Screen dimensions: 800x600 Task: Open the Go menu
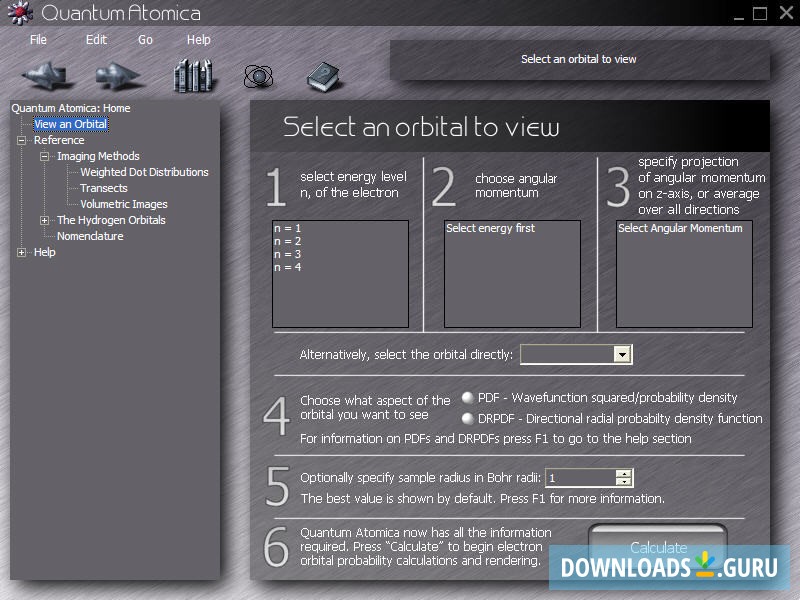(145, 39)
